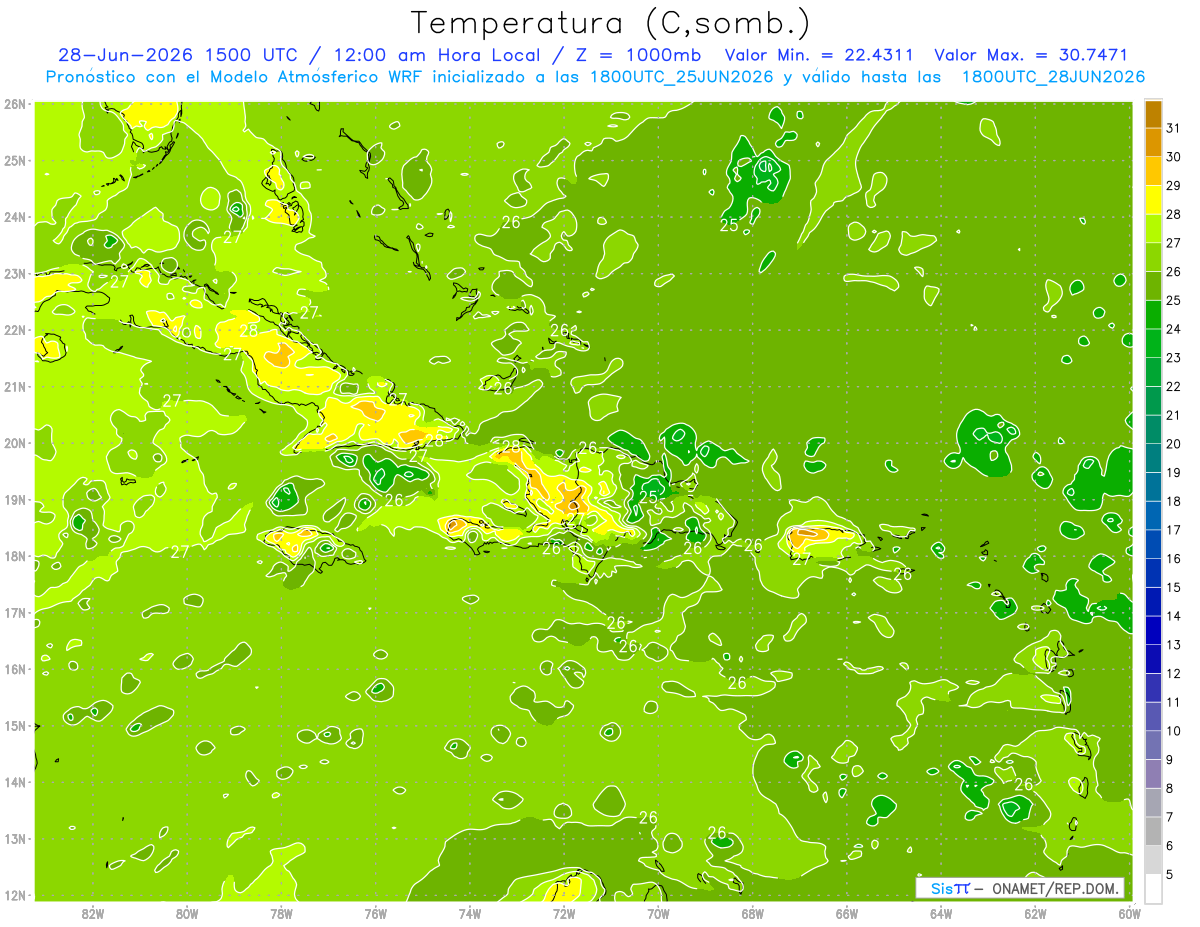Click legend value 12 on the color bar
Viewport: 1200px width, 927px height.
1174,673
